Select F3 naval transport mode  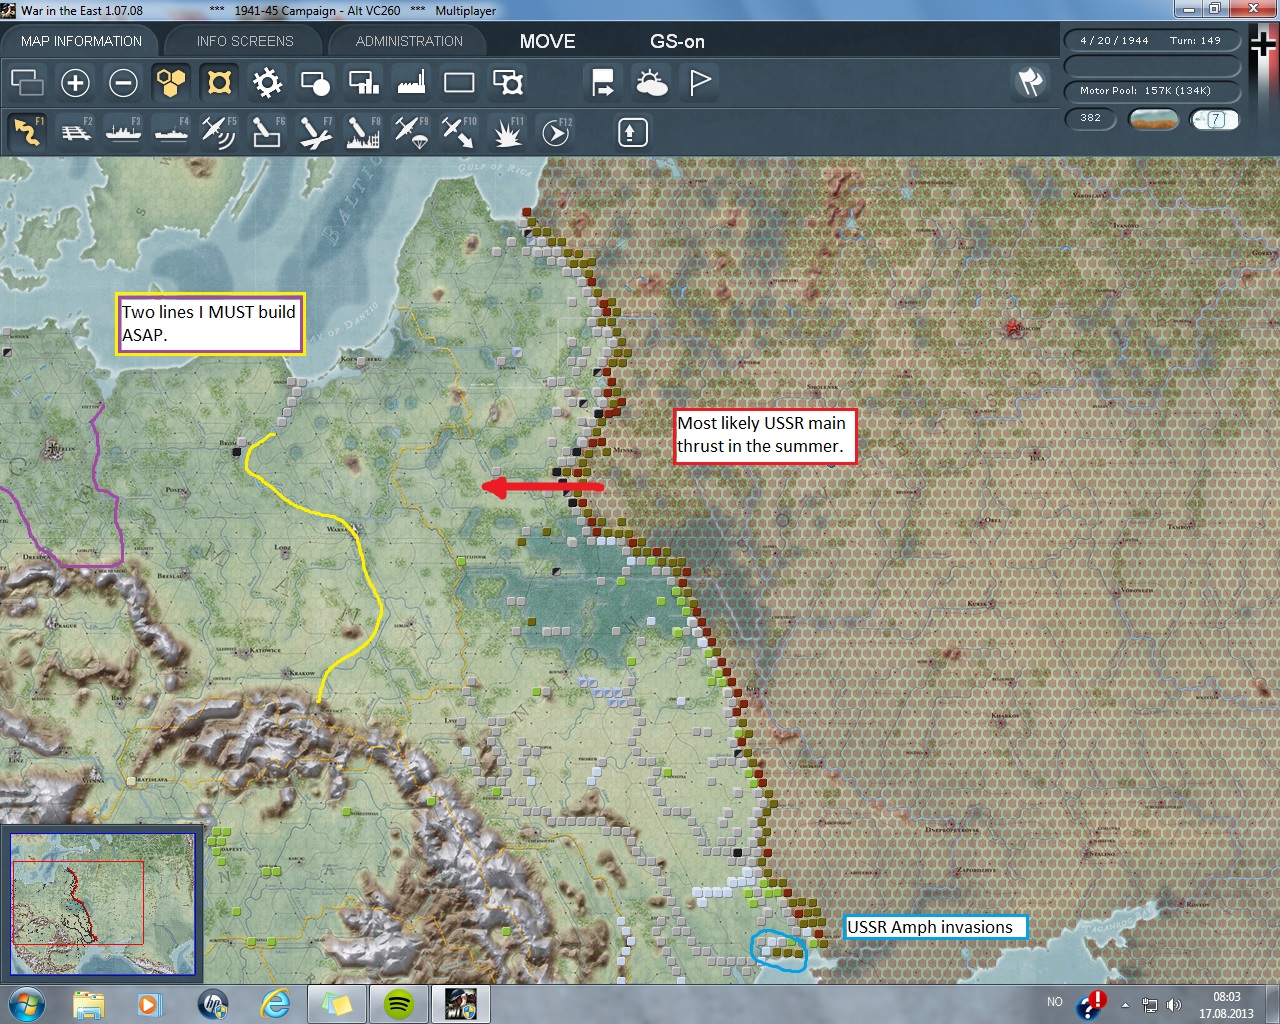pyautogui.click(x=123, y=132)
